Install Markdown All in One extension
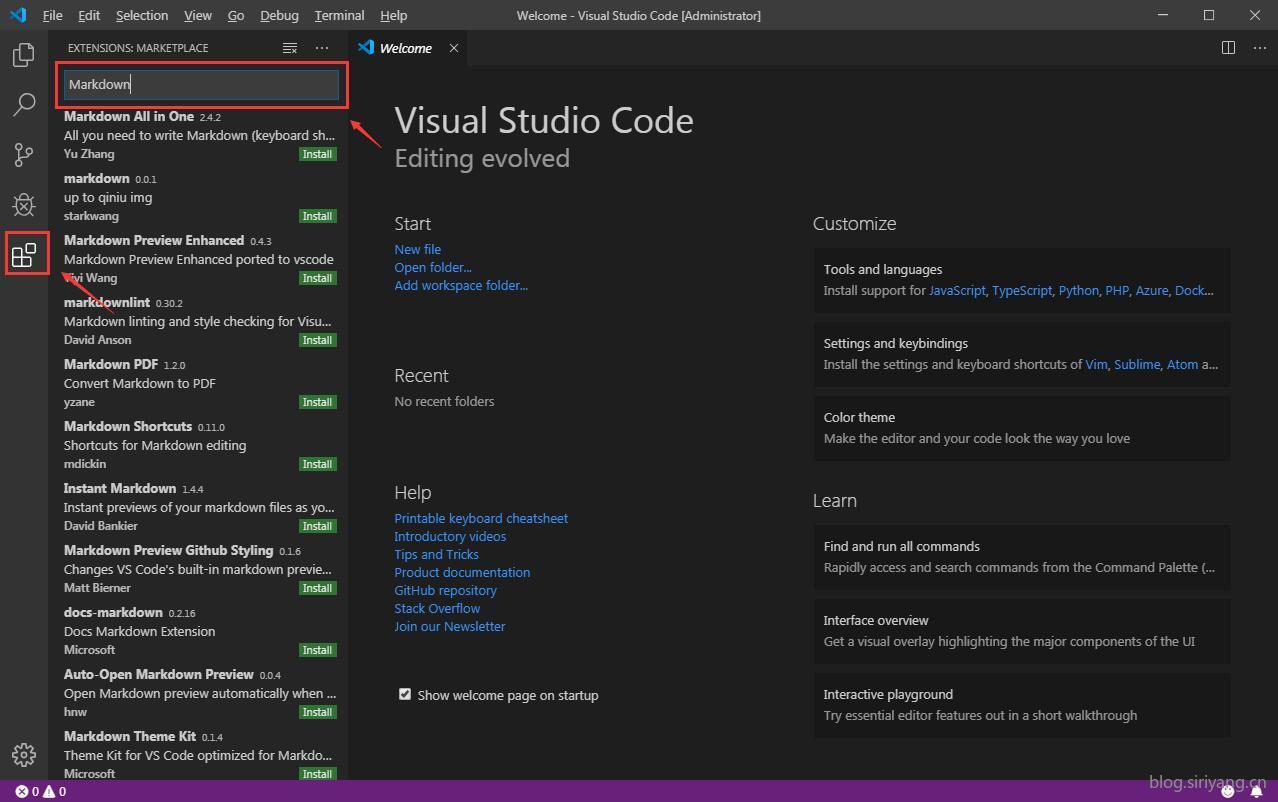This screenshot has height=802, width=1278. [317, 154]
